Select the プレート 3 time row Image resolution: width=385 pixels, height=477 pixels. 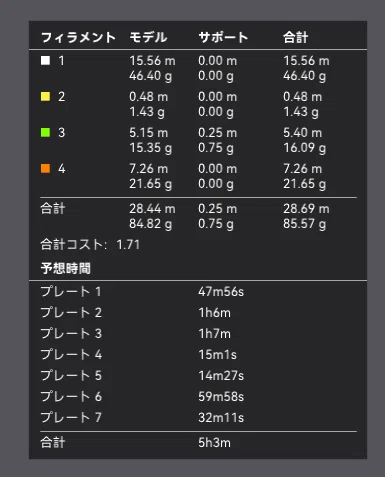pos(198,334)
